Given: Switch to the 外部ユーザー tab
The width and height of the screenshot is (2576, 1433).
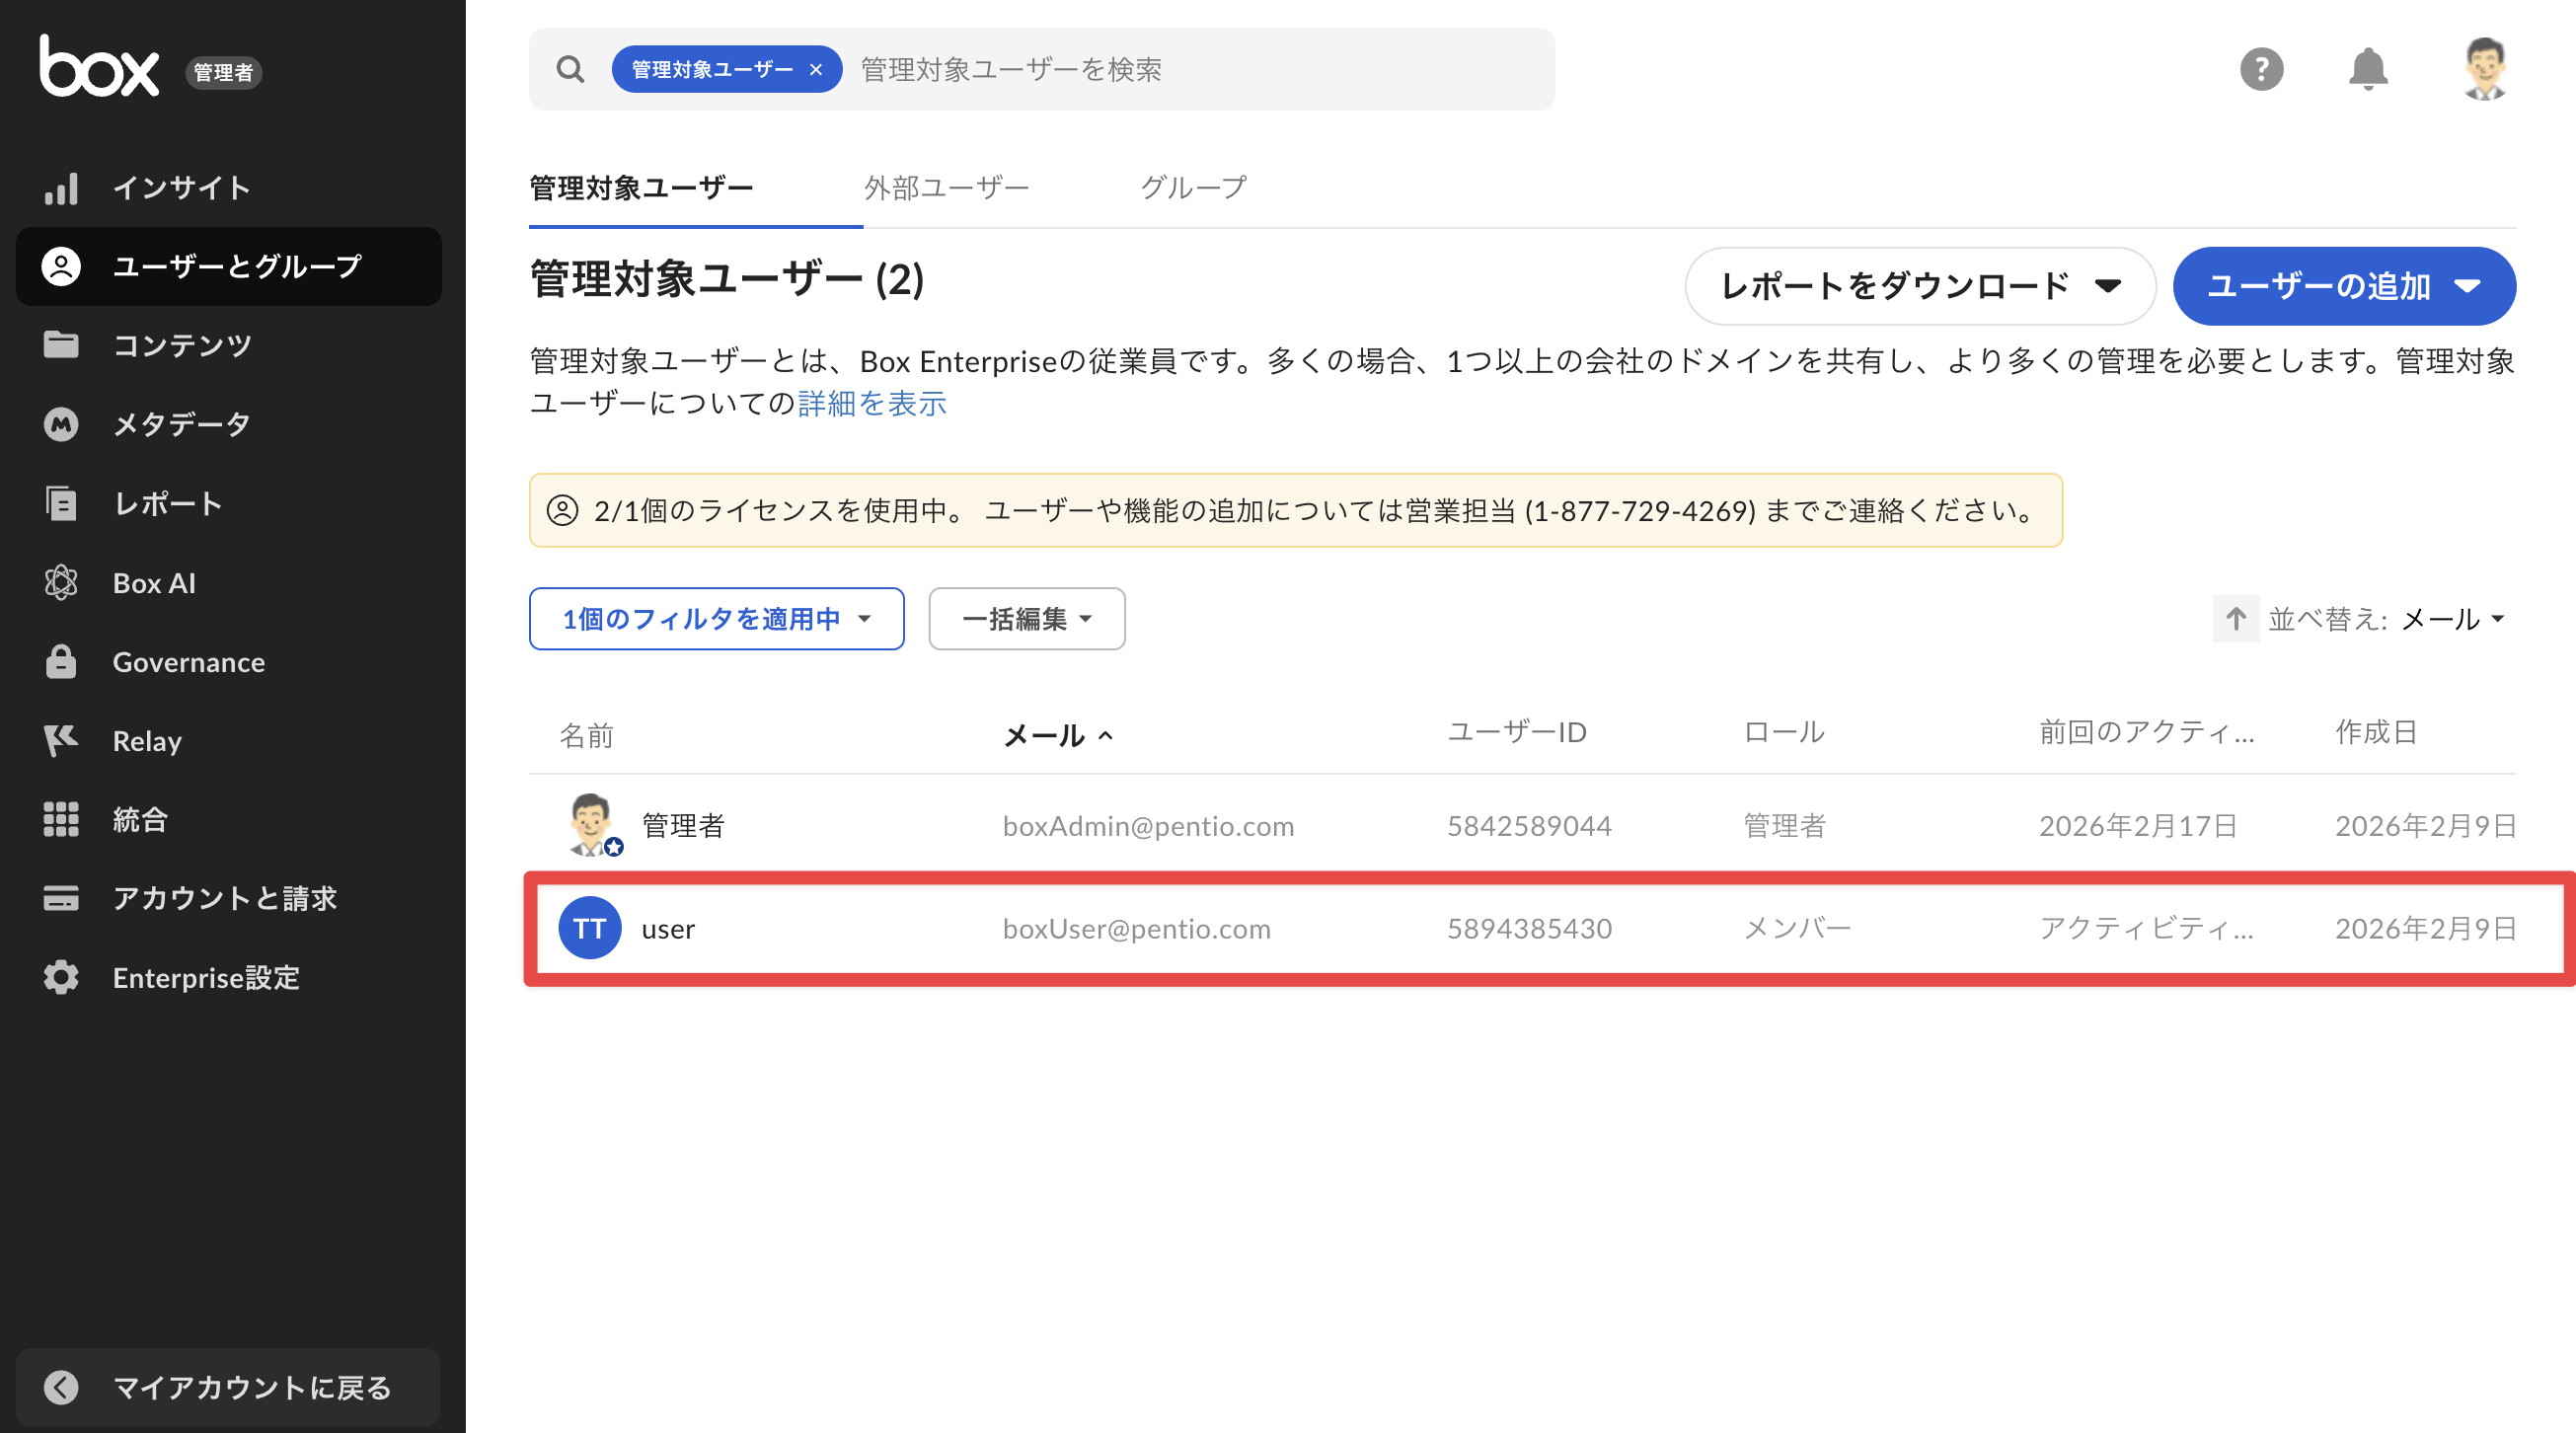Looking at the screenshot, I should pos(946,187).
